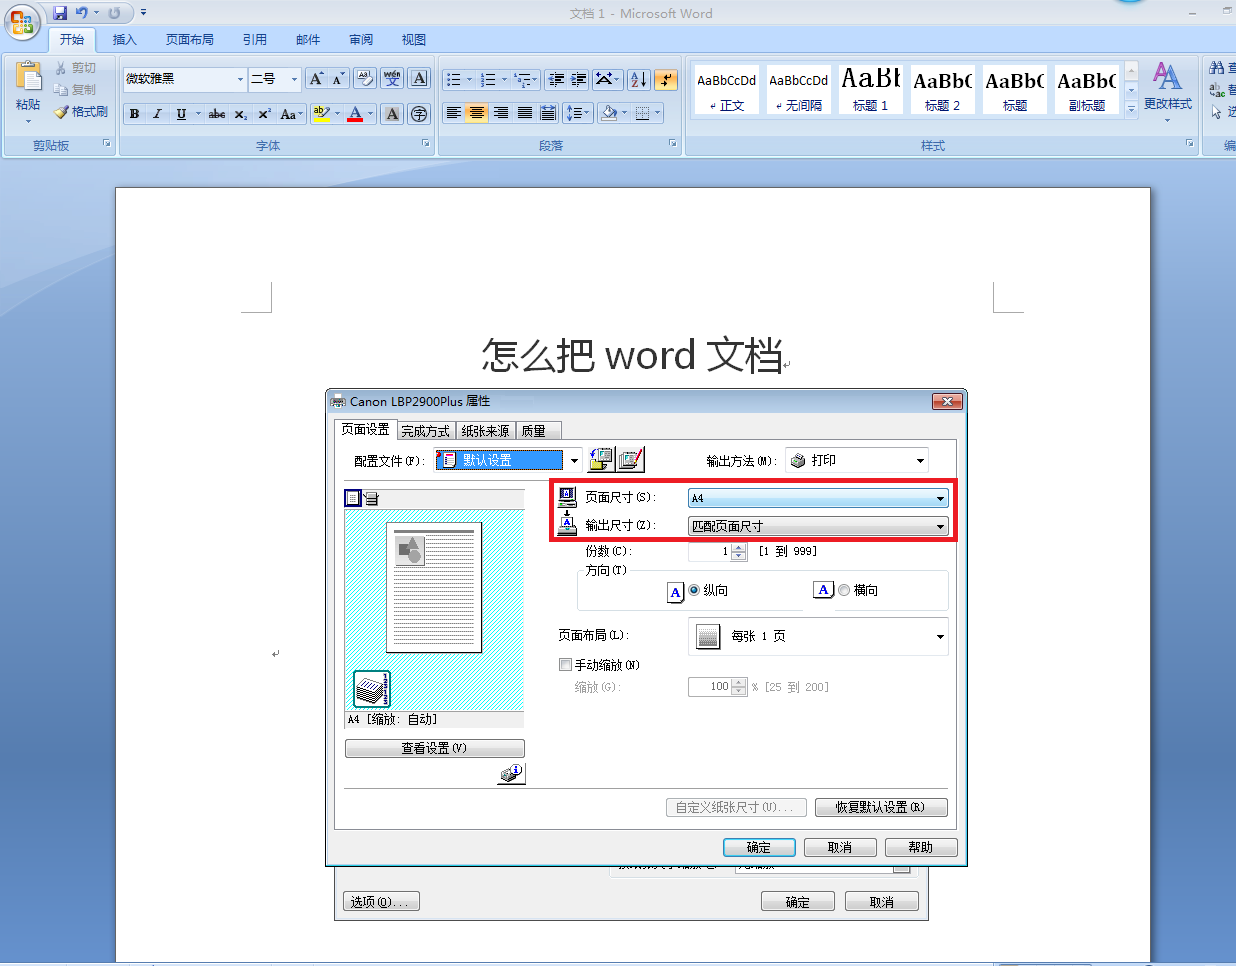Click the Office button logo

(22, 22)
